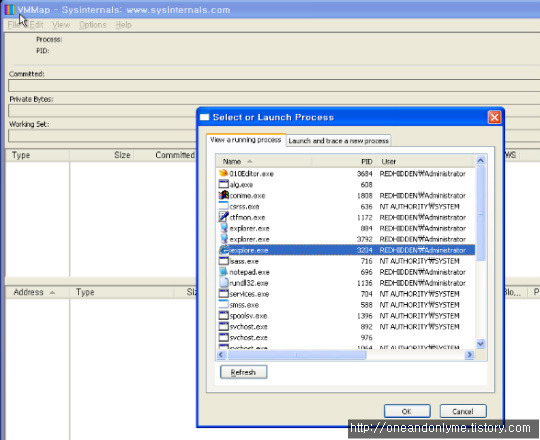The width and height of the screenshot is (540, 440).
Task: Click the svchost.exe icon with PID 892
Action: [x=224, y=326]
